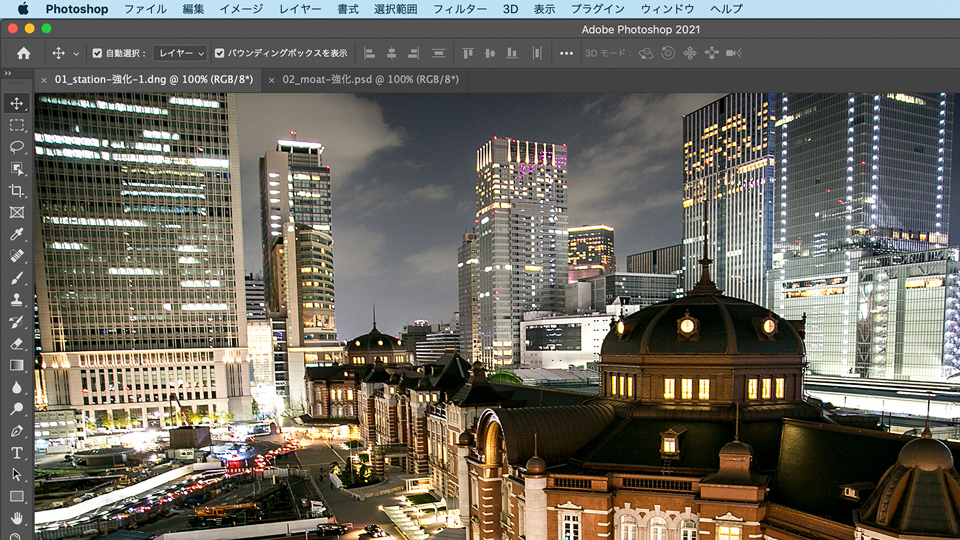Select the Eyedropper tool
The width and height of the screenshot is (960, 540).
pos(17,234)
